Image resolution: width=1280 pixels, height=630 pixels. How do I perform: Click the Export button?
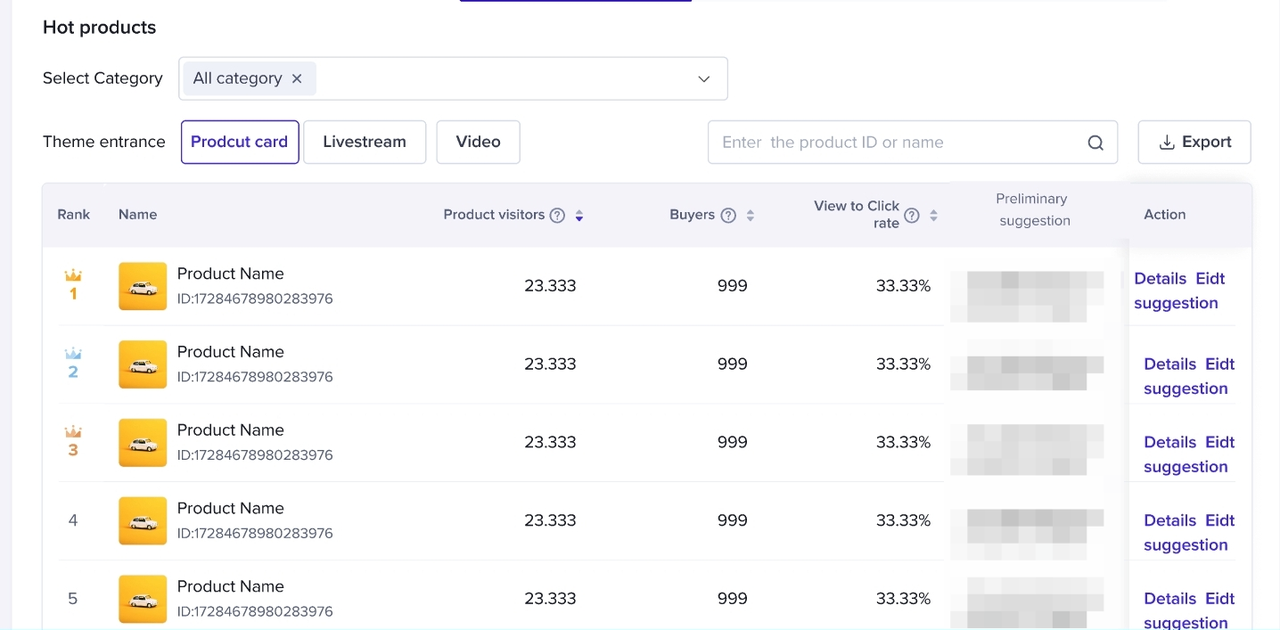1194,142
